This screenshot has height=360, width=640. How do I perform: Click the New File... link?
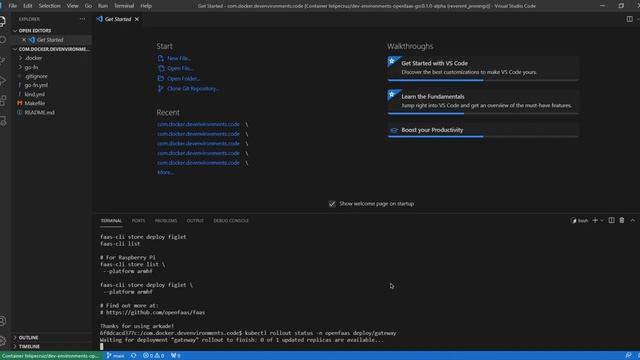tap(174, 58)
